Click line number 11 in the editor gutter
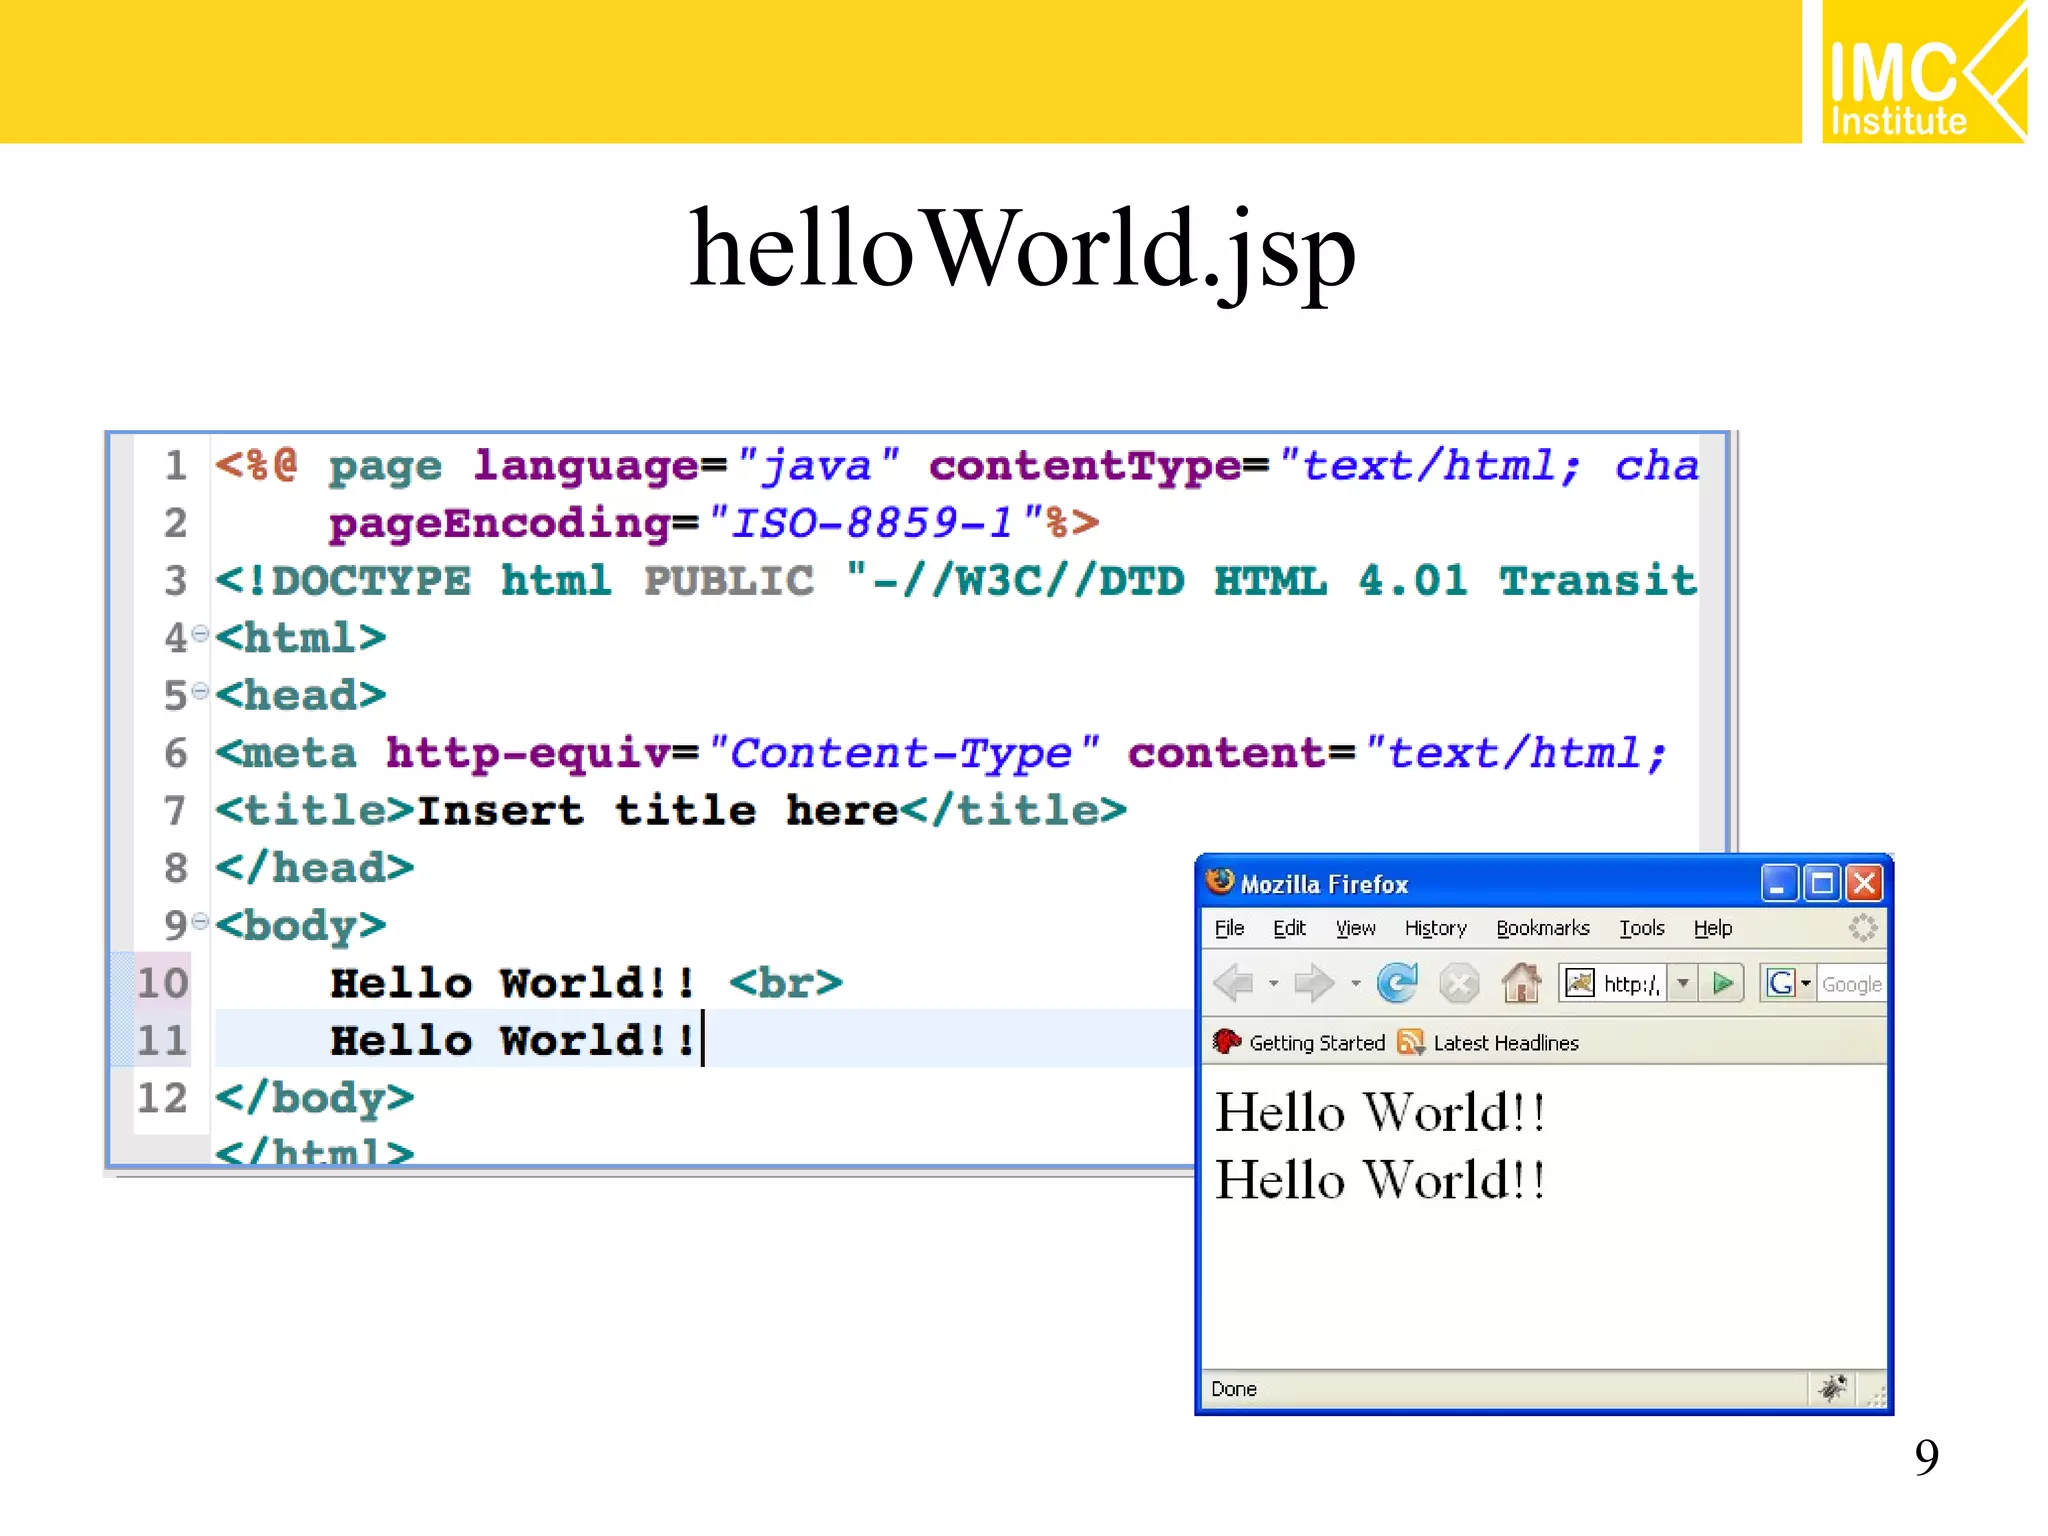2048x1536 pixels. (162, 1040)
